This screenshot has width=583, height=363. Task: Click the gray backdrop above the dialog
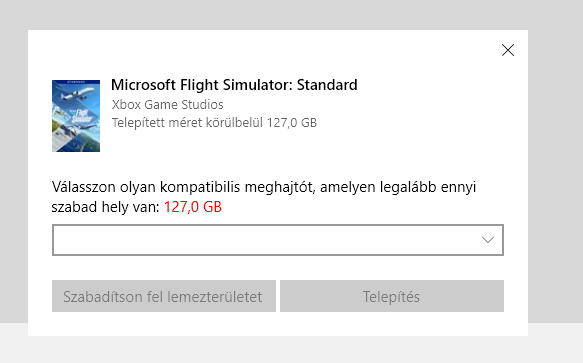pos(290,15)
